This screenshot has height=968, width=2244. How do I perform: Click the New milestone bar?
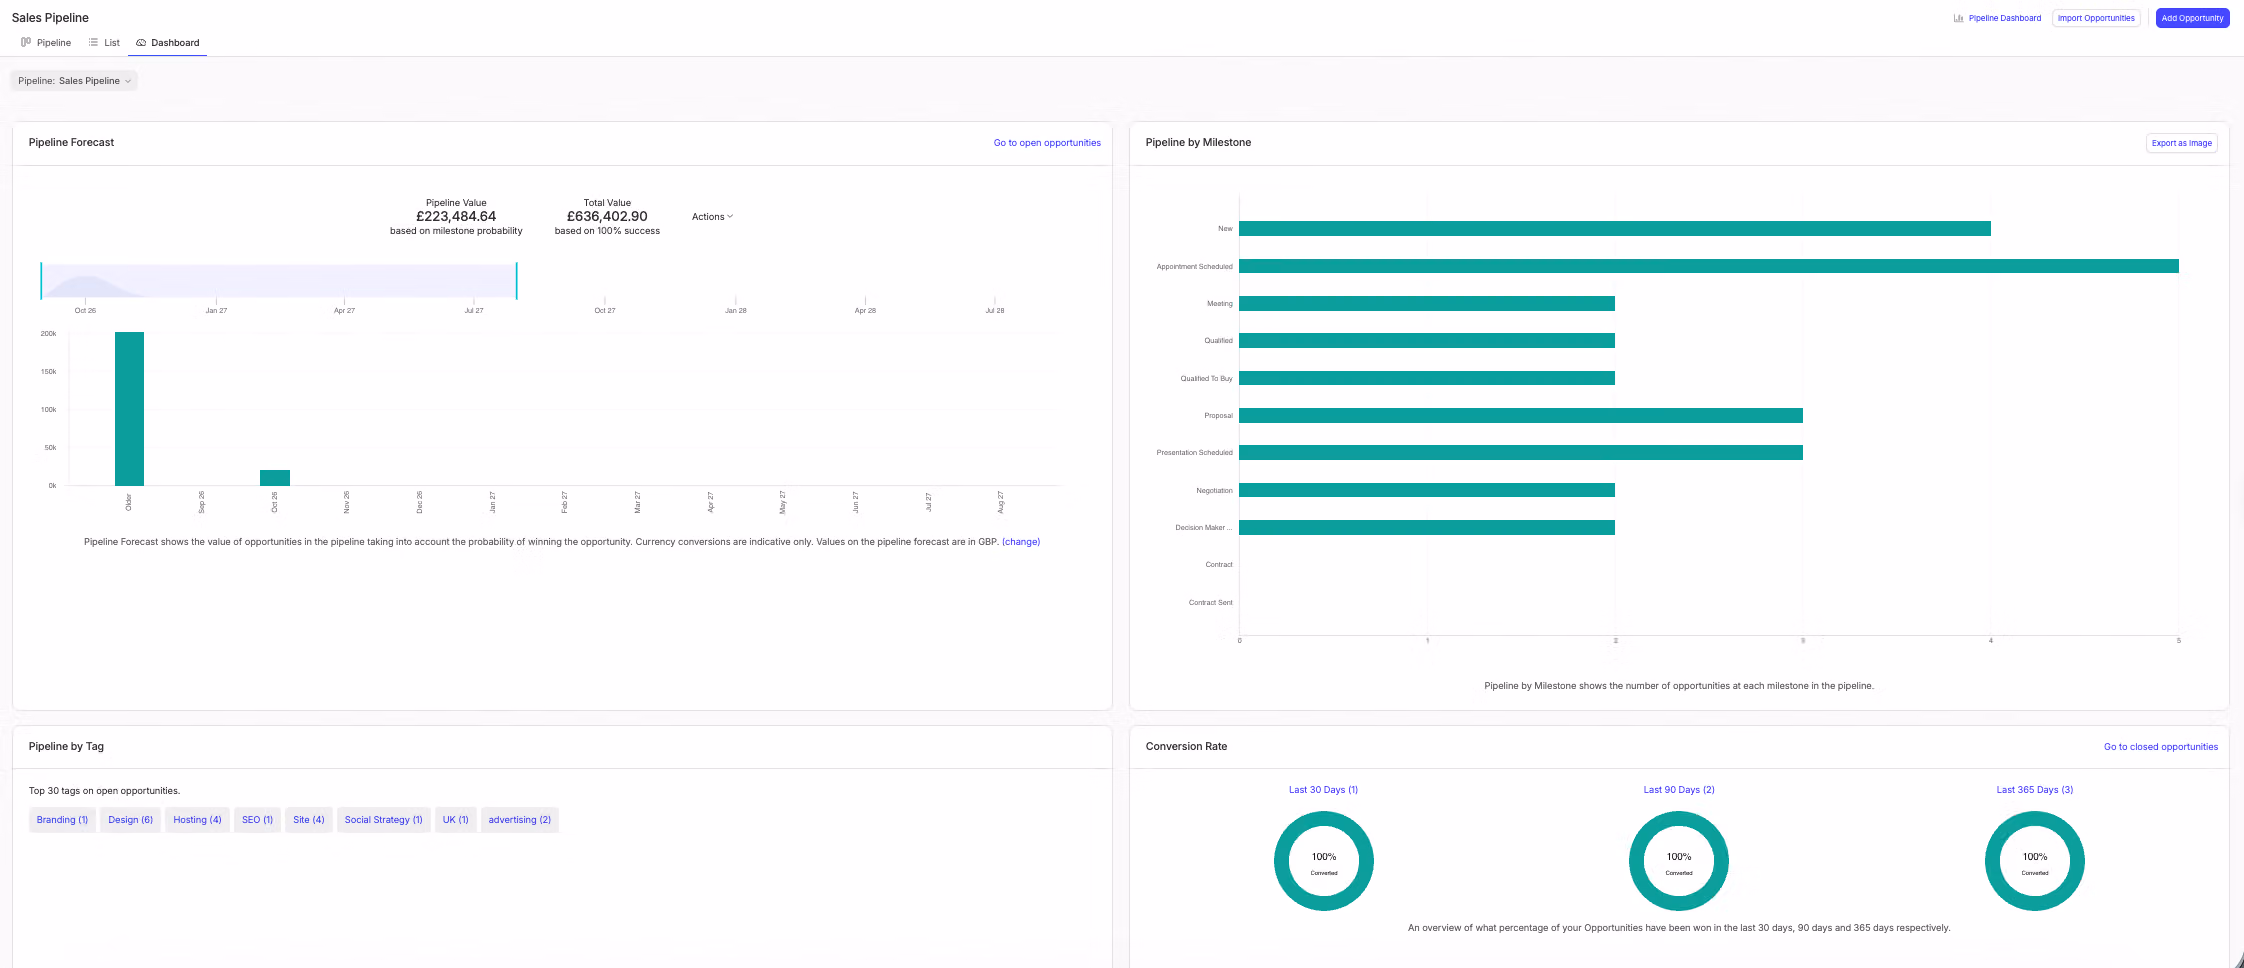coord(1614,229)
